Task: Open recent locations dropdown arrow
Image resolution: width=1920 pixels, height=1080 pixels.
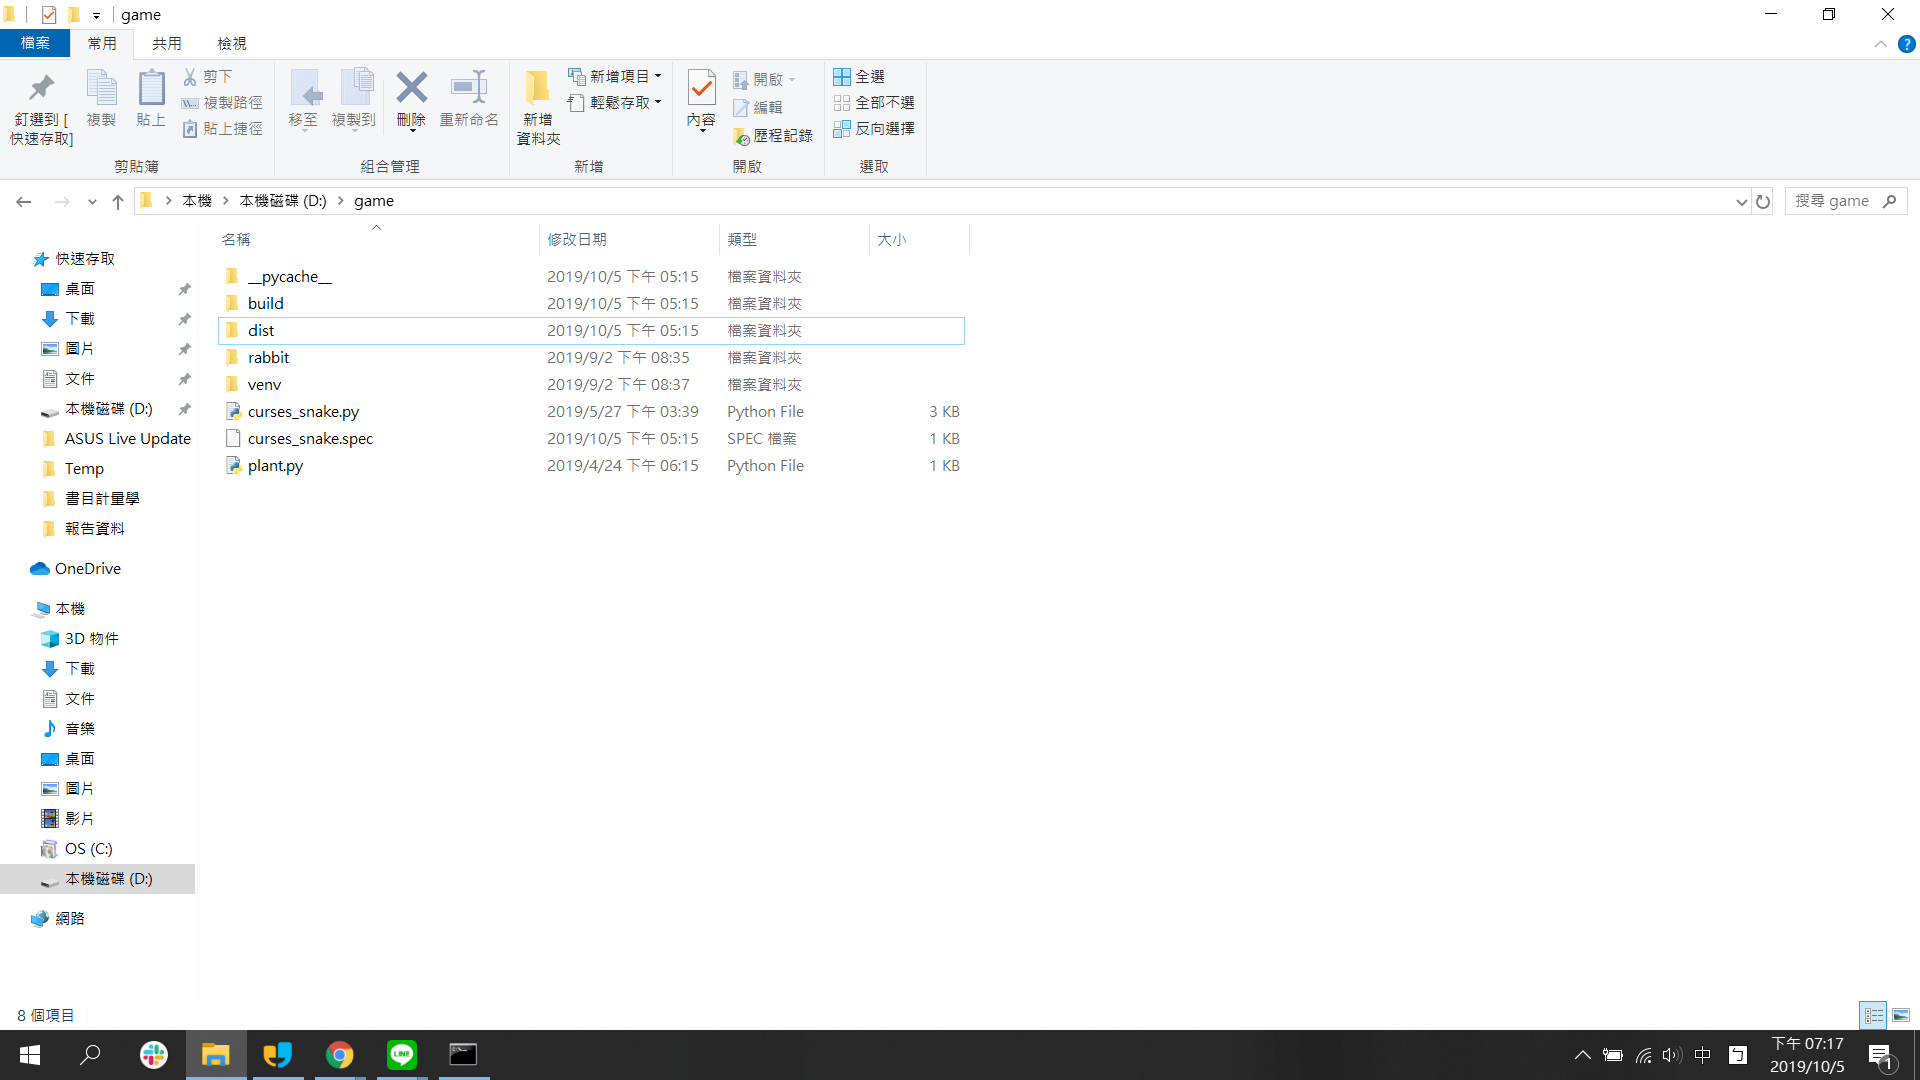Action: (x=92, y=201)
